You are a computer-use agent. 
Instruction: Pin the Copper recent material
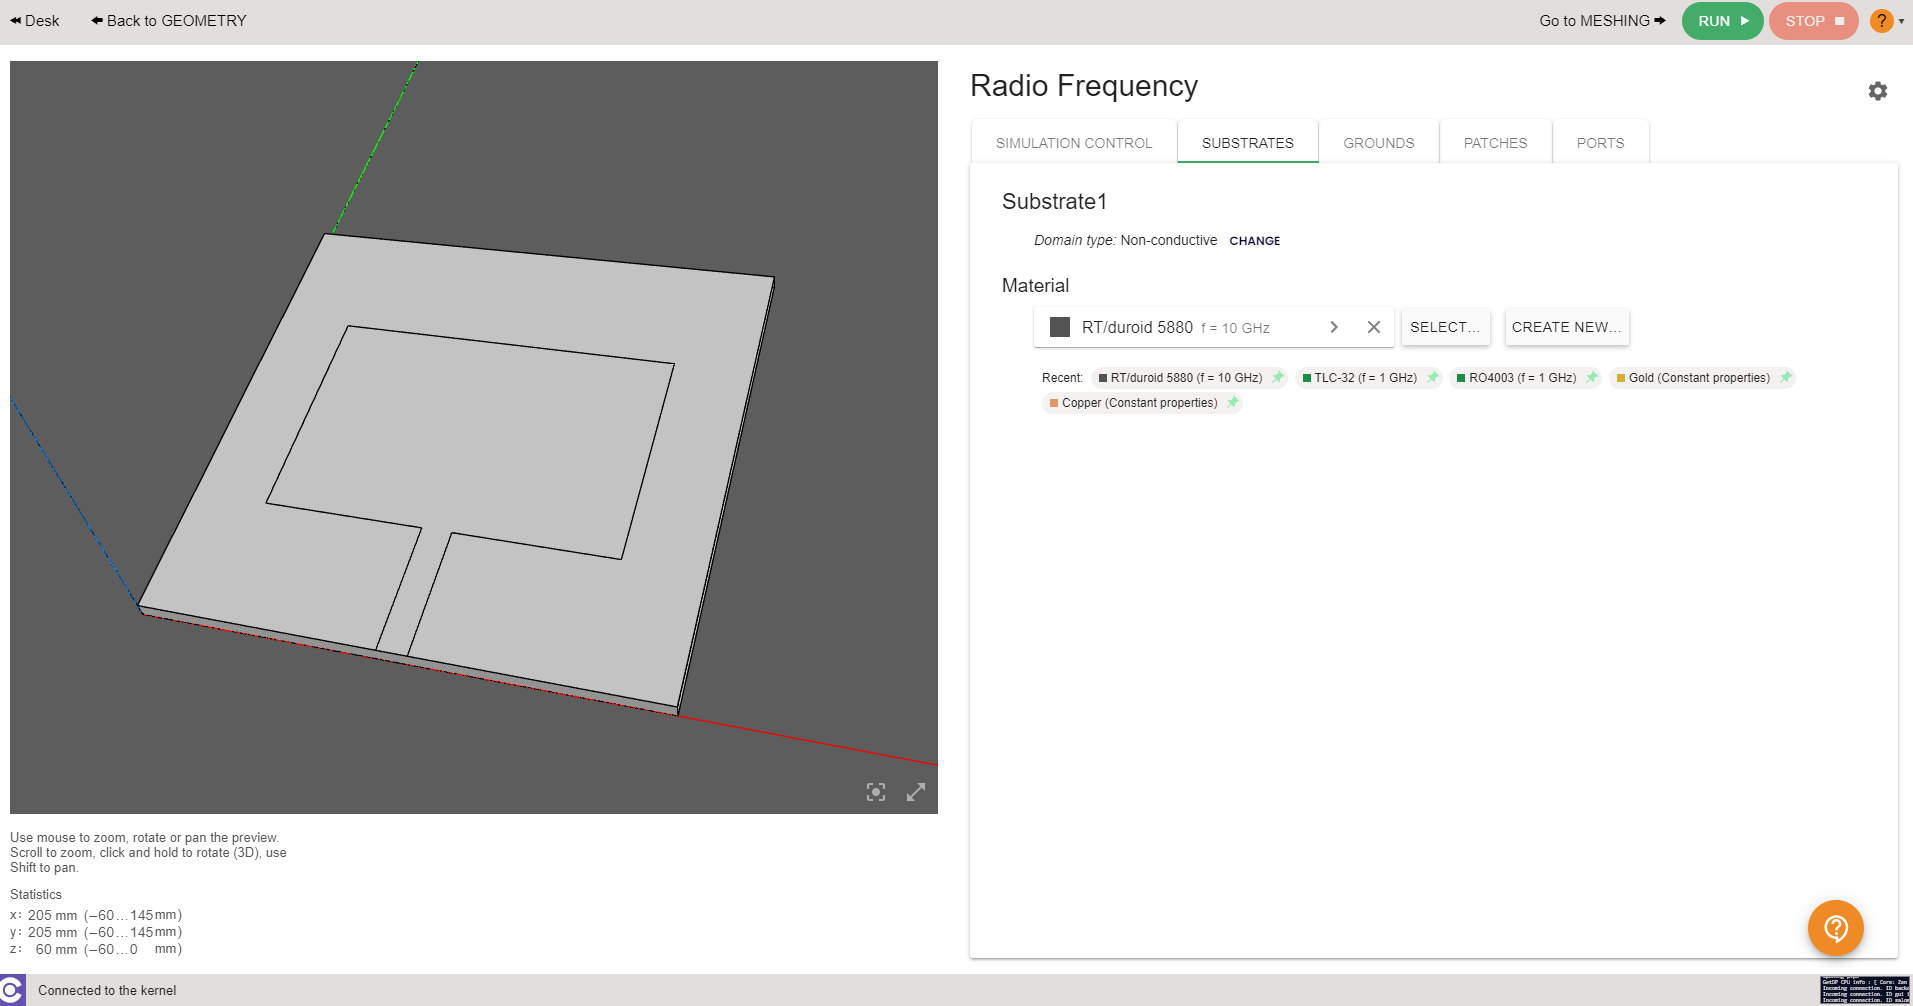(1233, 402)
